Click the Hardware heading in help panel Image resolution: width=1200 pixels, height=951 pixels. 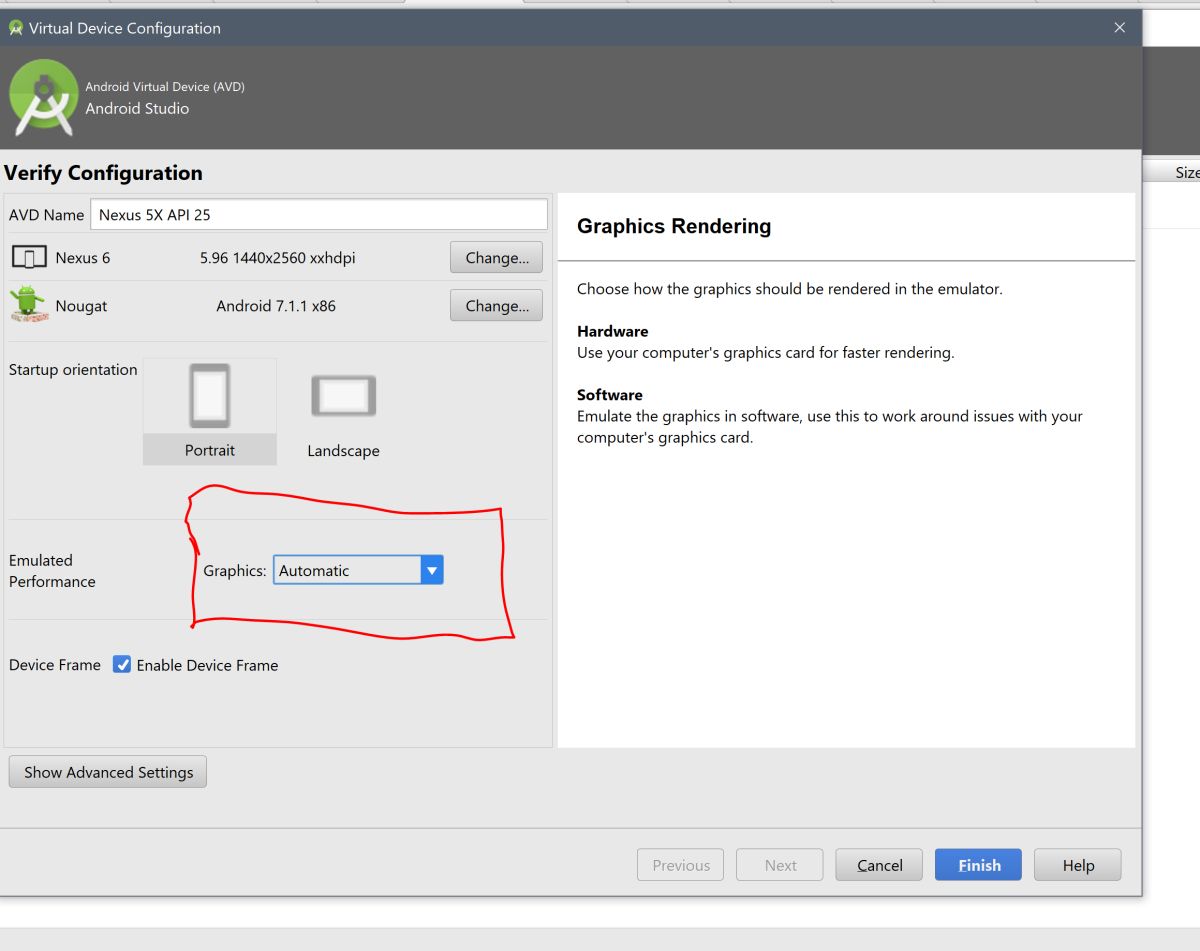613,331
